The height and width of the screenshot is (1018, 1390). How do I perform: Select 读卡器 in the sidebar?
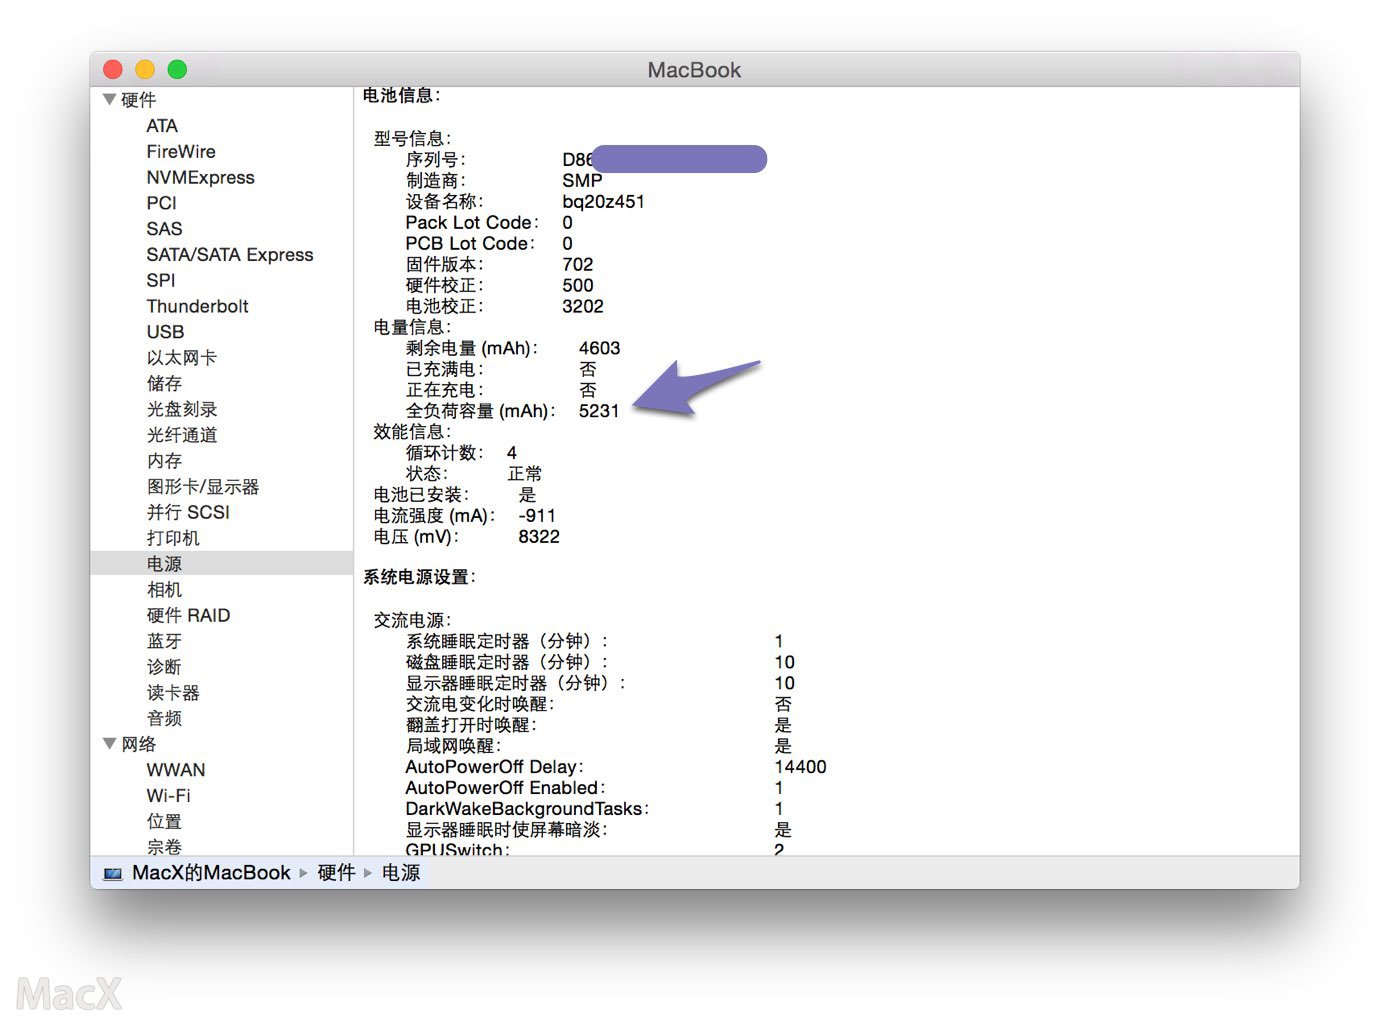(x=173, y=693)
